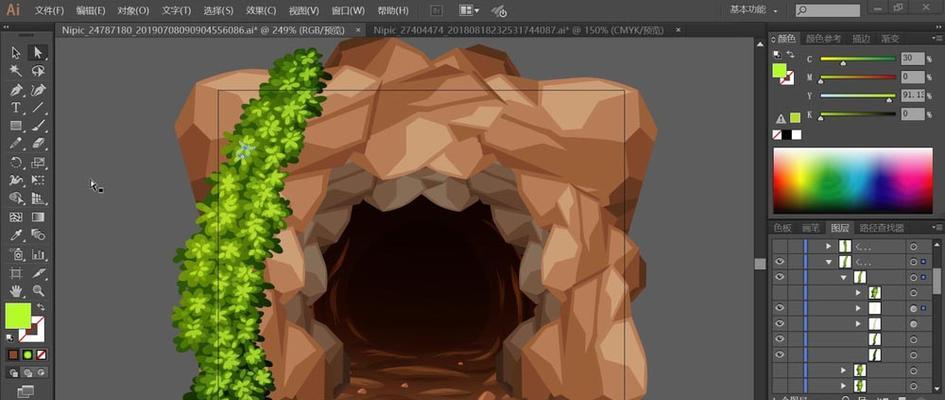The height and width of the screenshot is (400, 945).
Task: Select the Magic Wand tool
Action: point(16,71)
